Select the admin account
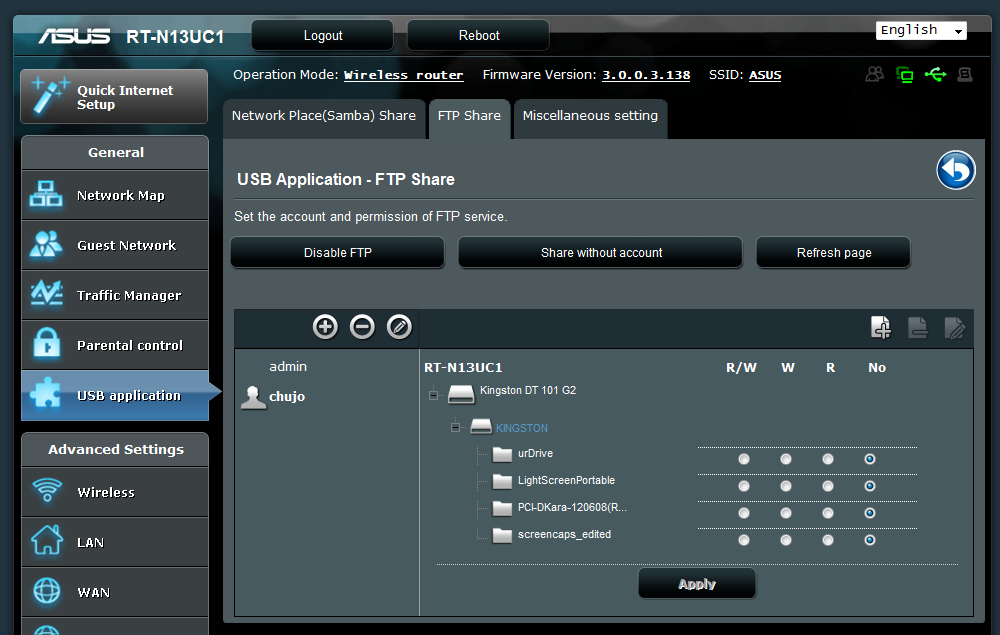Screen dimensions: 1000x635 coord(288,367)
